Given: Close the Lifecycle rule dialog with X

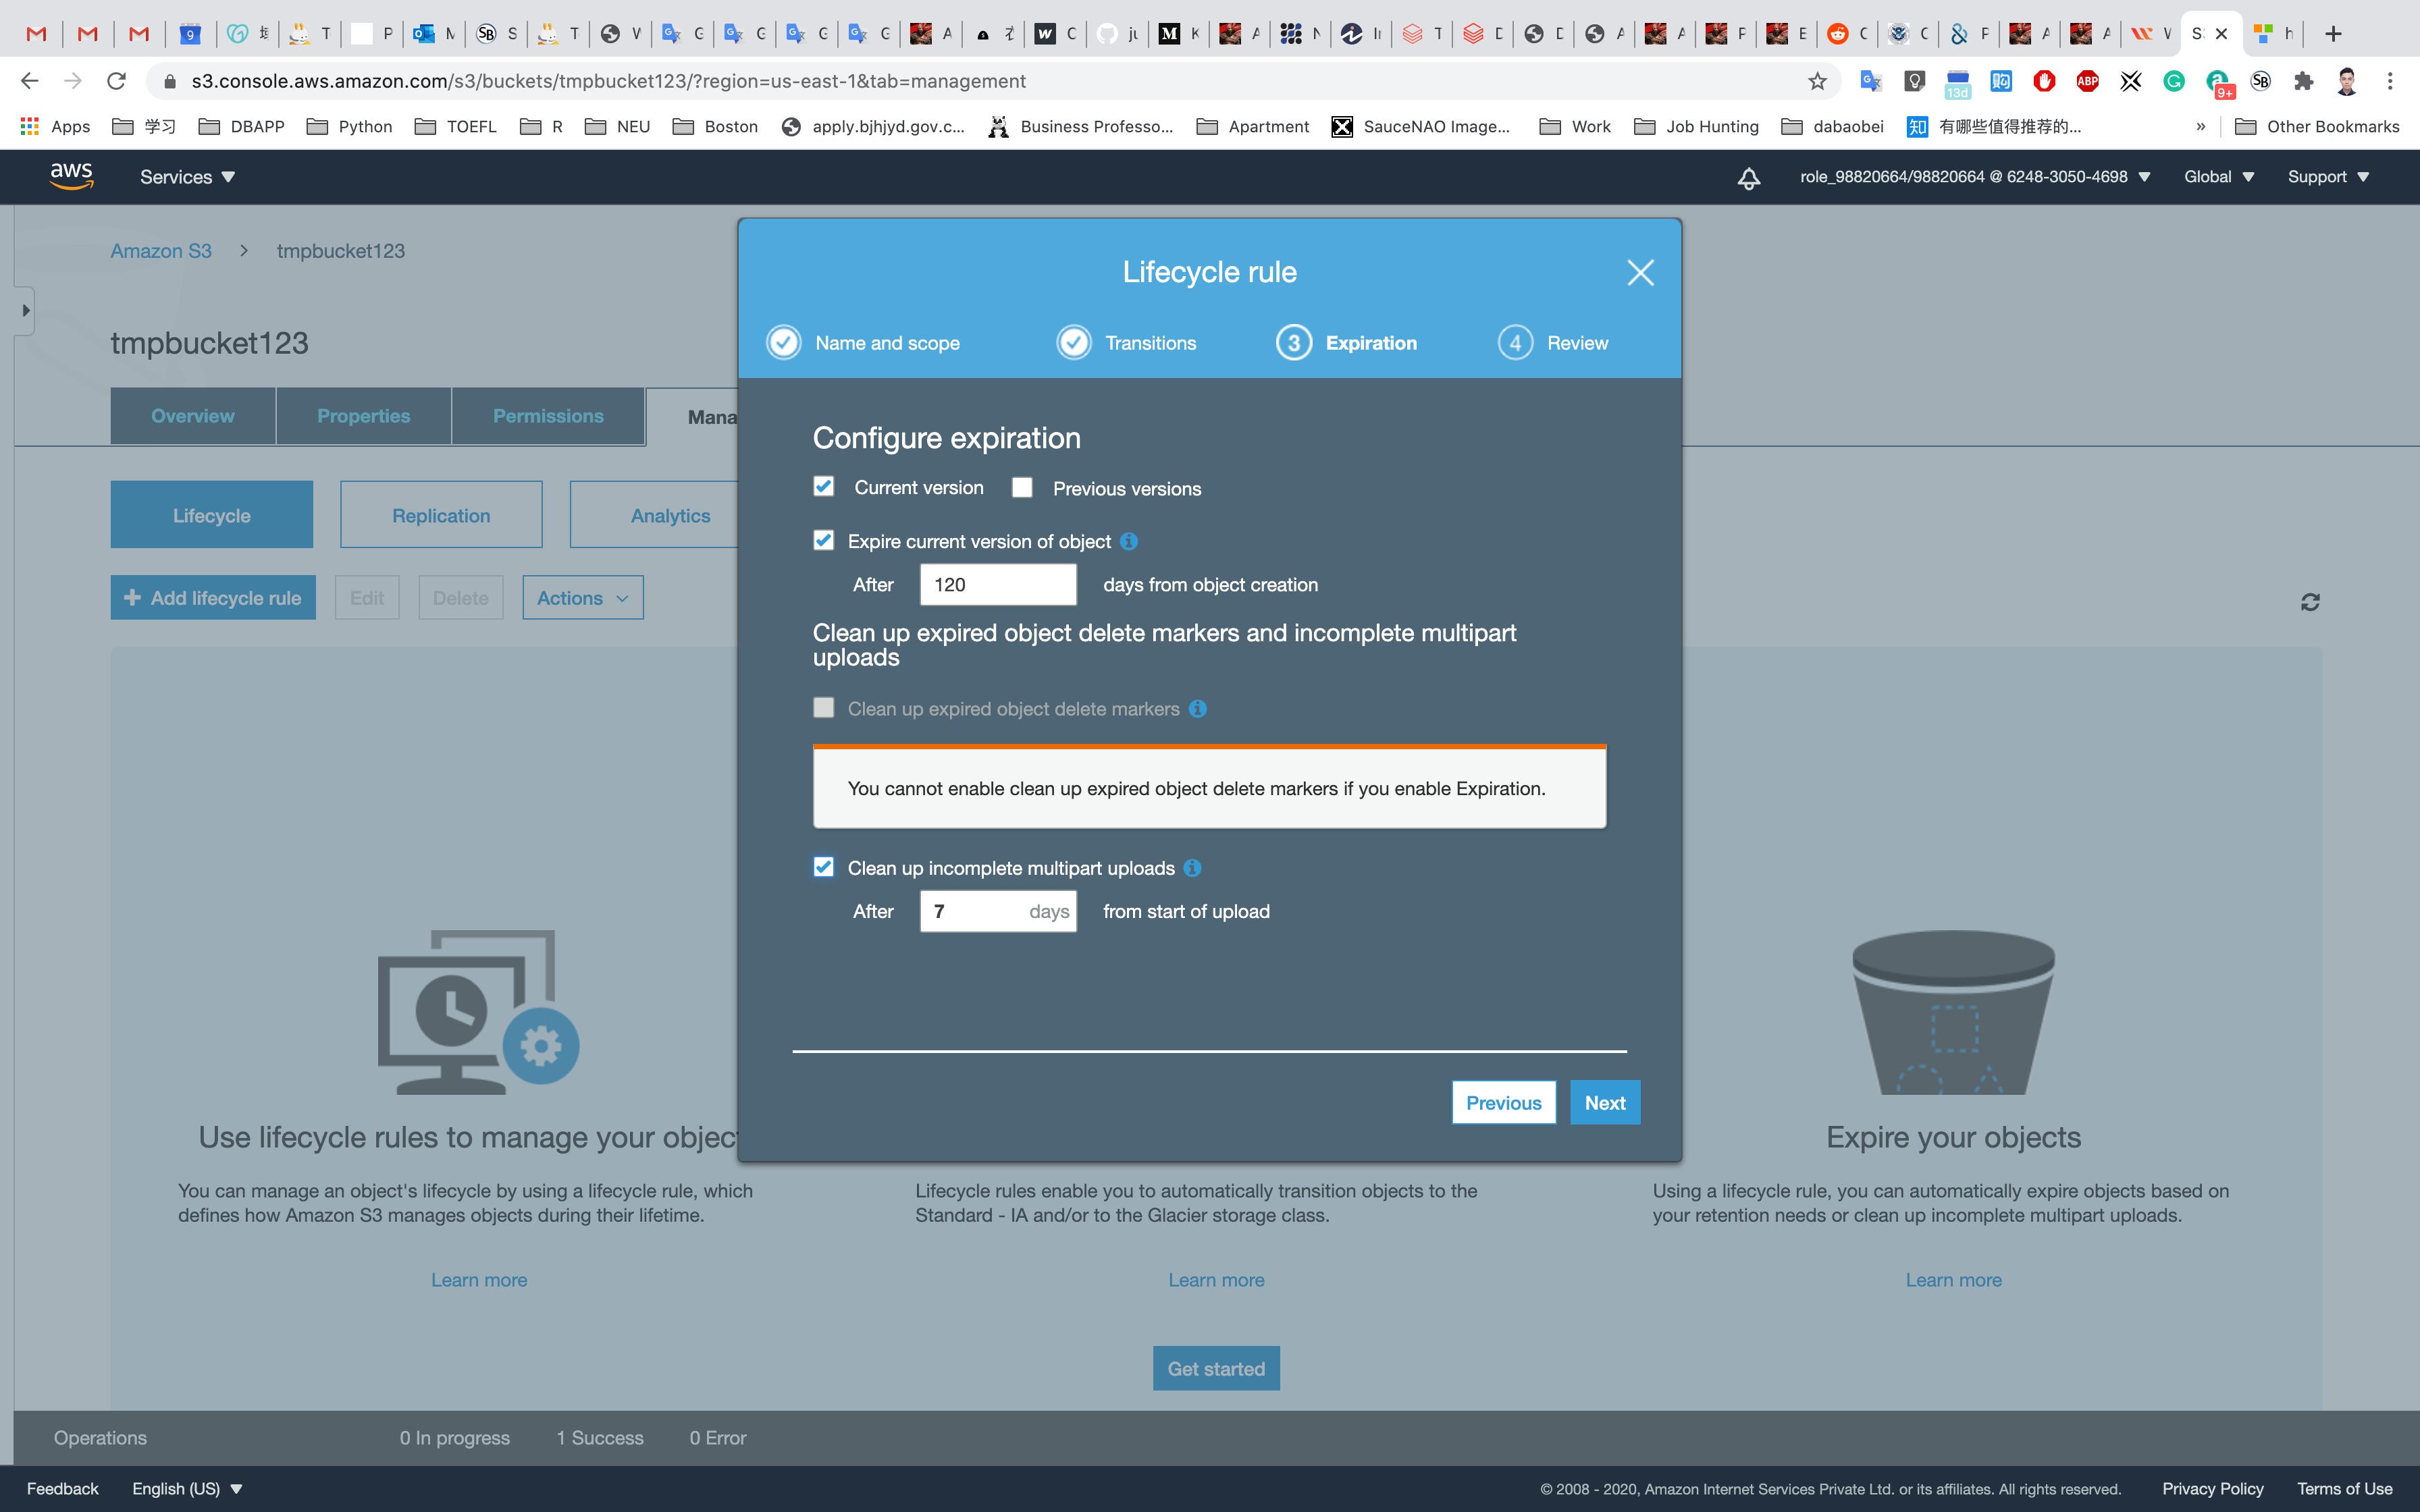Looking at the screenshot, I should pos(1640,272).
